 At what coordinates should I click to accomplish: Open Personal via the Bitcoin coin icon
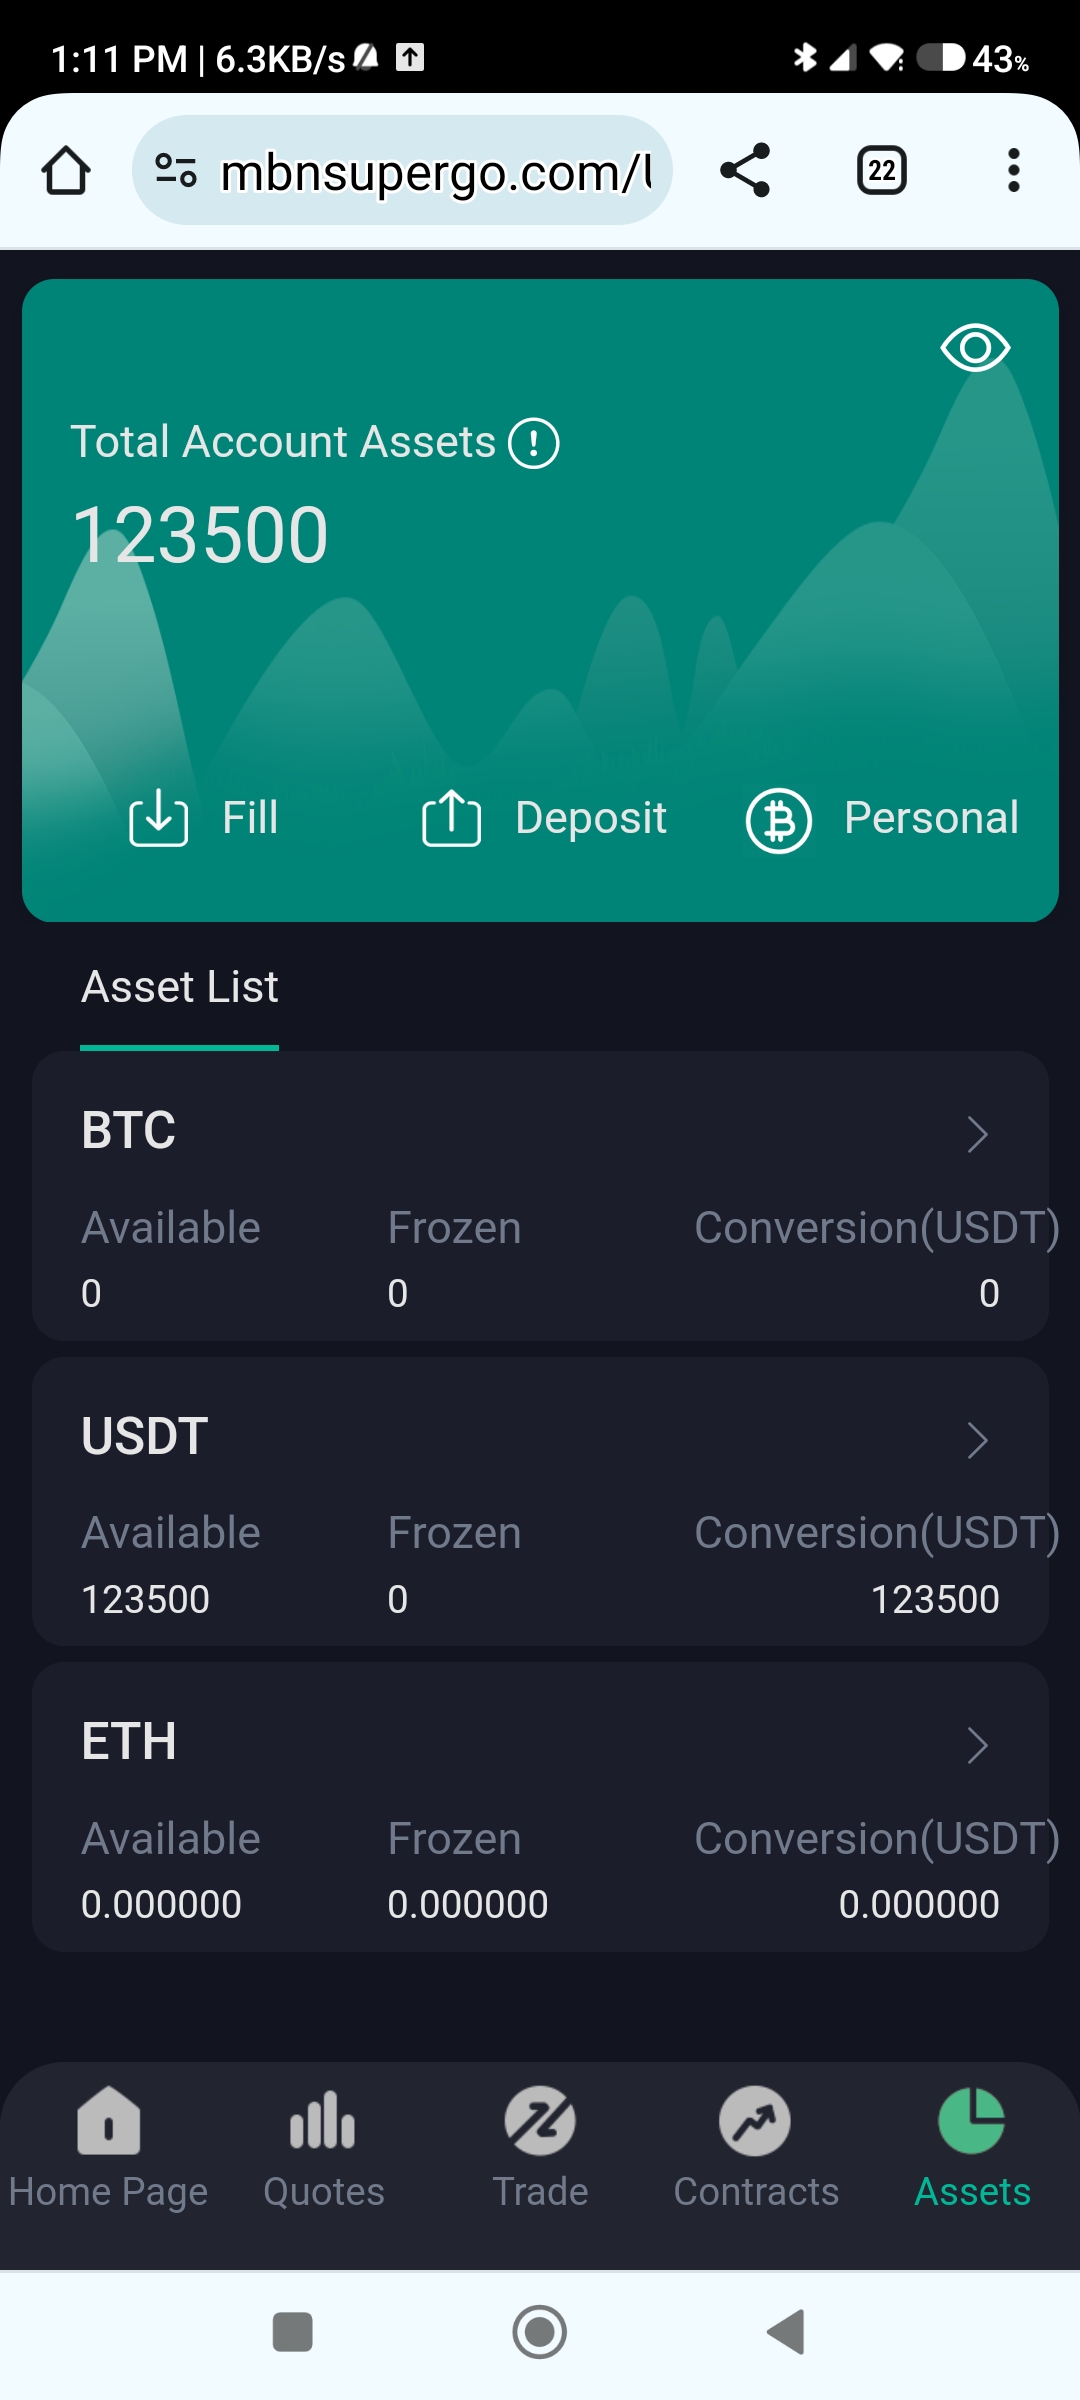pos(778,821)
